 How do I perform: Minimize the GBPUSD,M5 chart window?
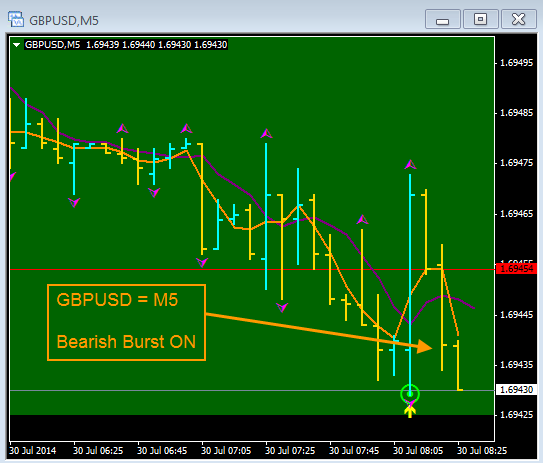(443, 19)
